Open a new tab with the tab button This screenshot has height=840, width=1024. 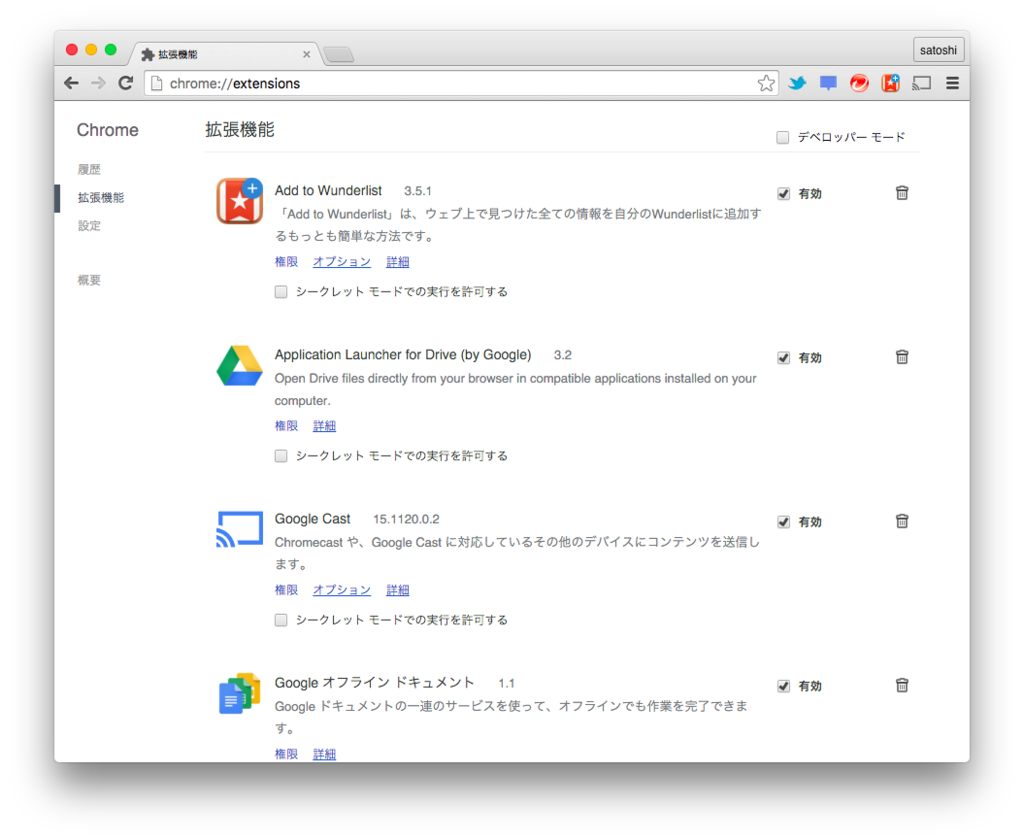coord(338,54)
